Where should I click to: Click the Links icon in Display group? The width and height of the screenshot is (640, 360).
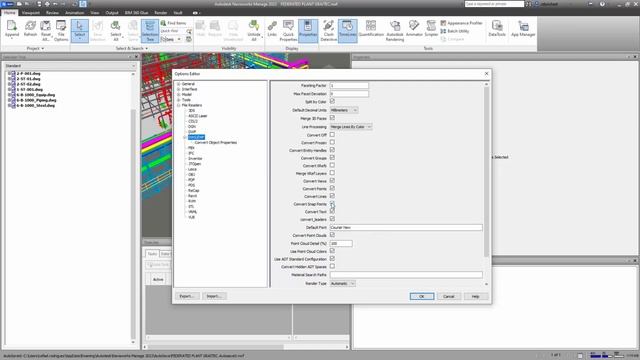pos(272,30)
